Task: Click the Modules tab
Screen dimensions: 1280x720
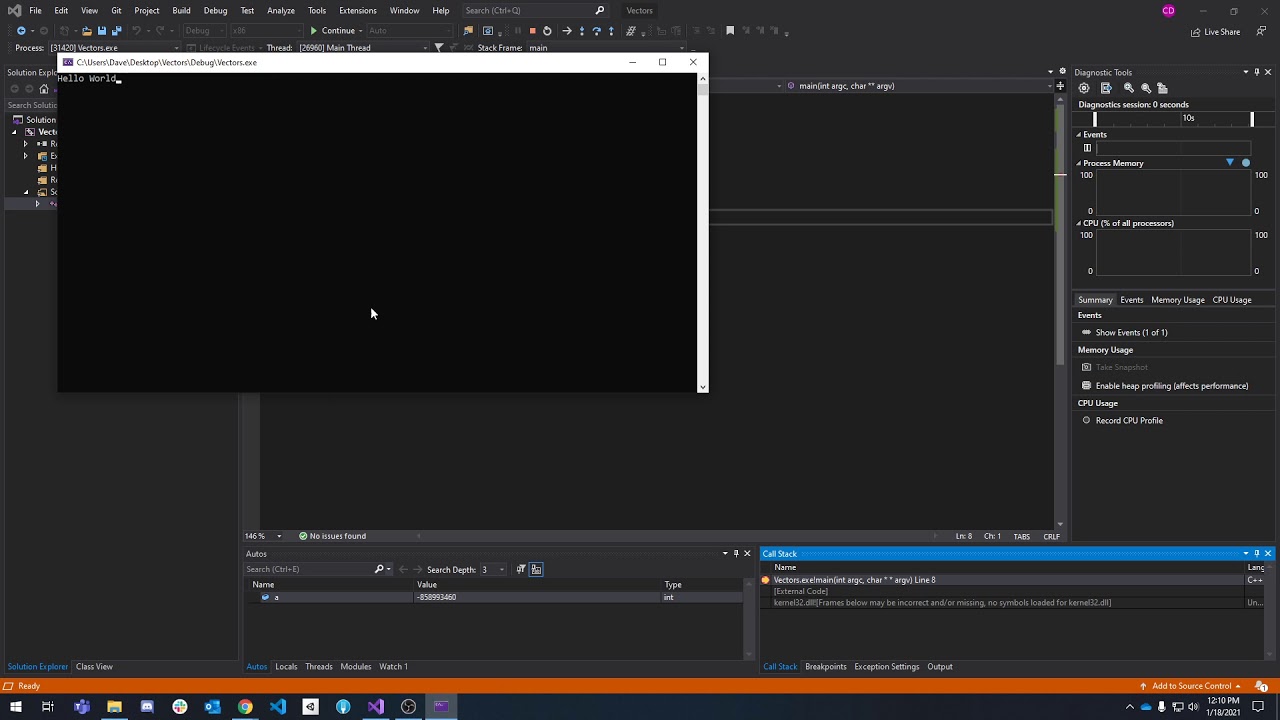Action: (355, 667)
